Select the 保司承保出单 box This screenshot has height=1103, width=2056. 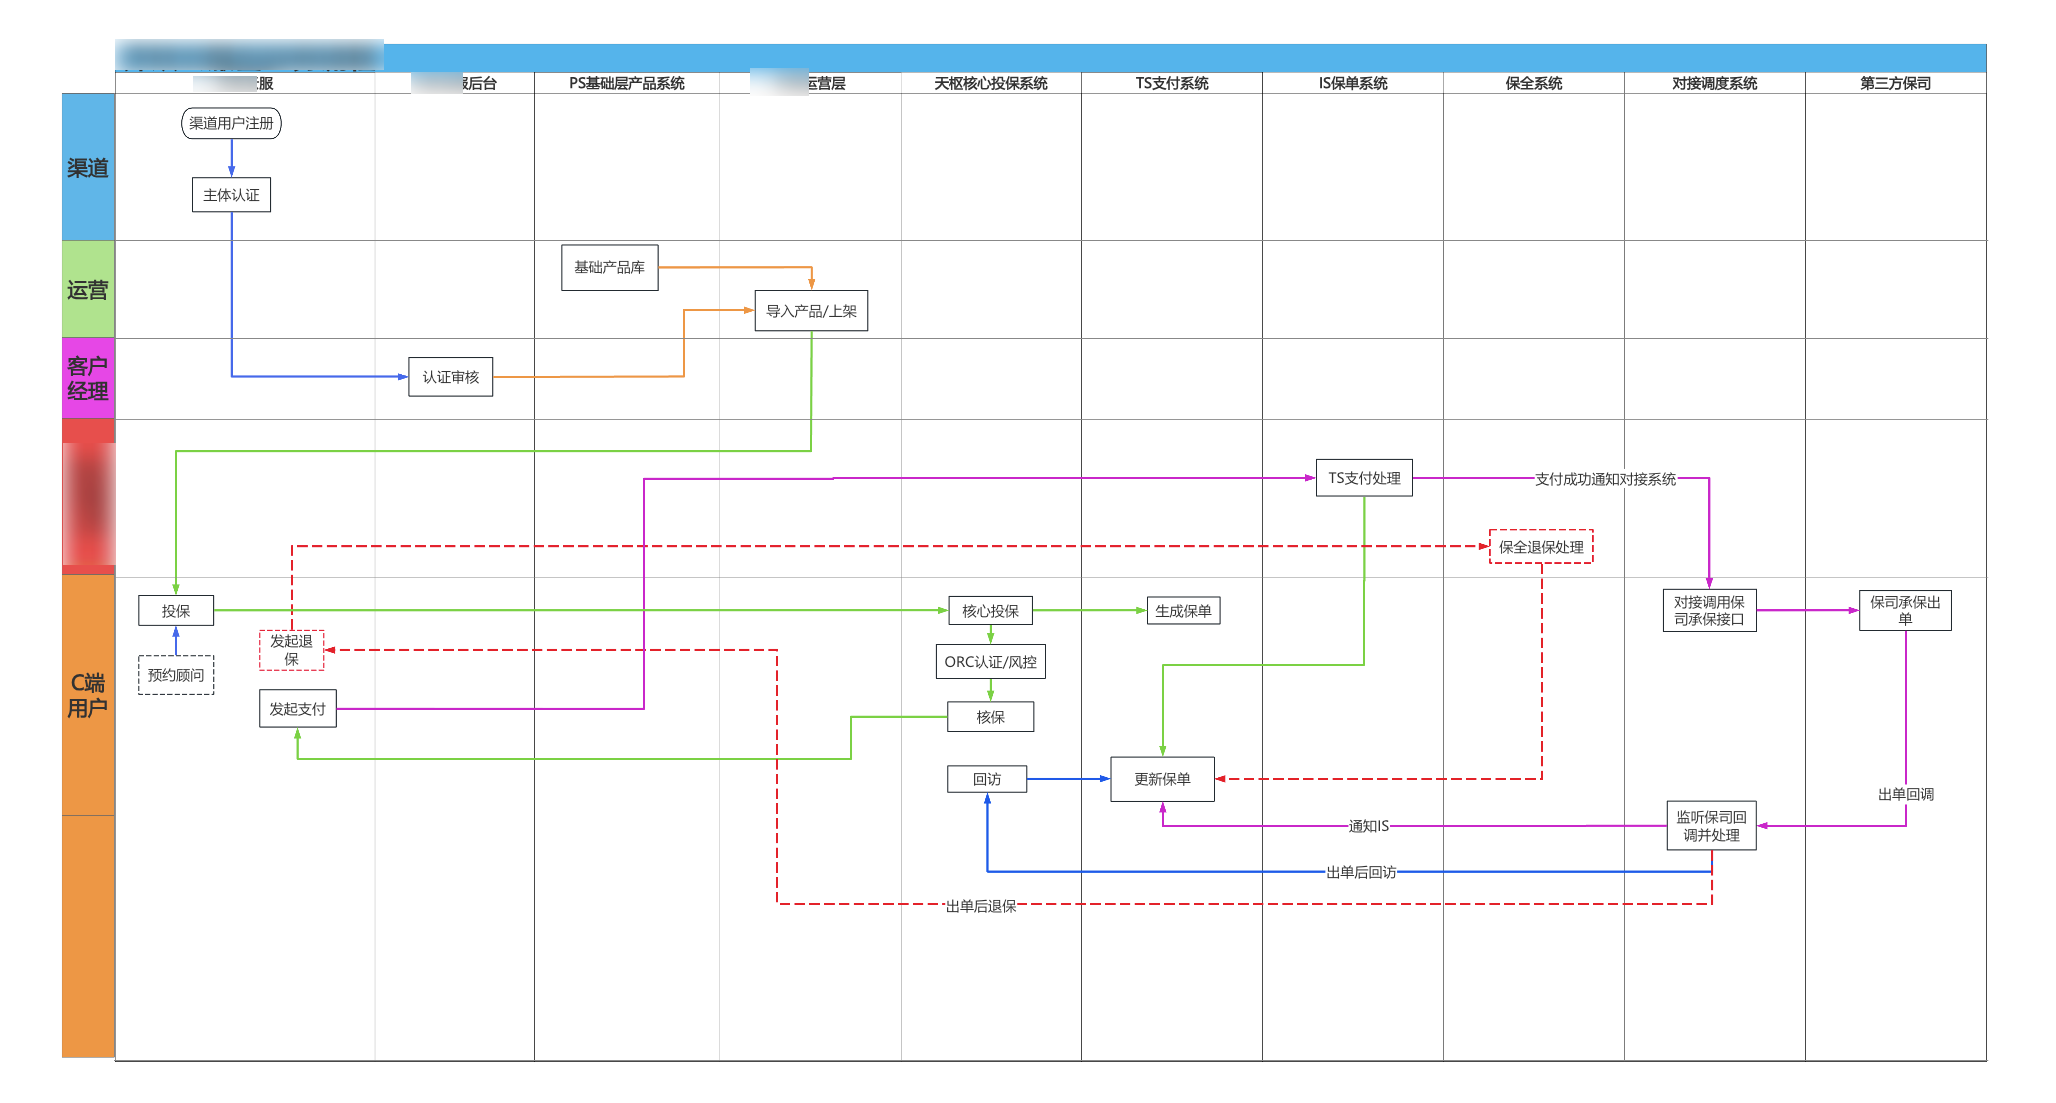click(x=1905, y=610)
